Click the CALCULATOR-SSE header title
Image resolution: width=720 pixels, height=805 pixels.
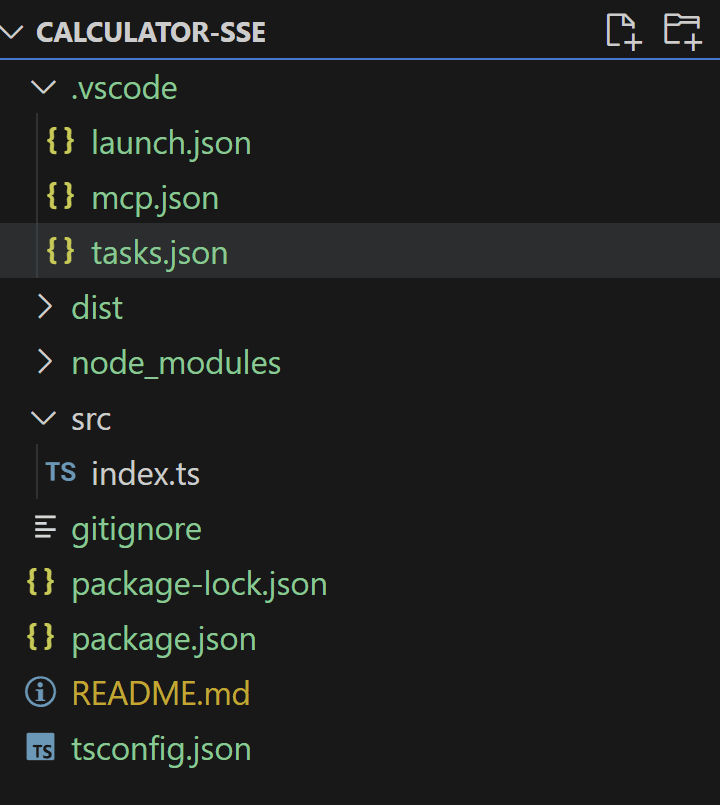click(151, 32)
